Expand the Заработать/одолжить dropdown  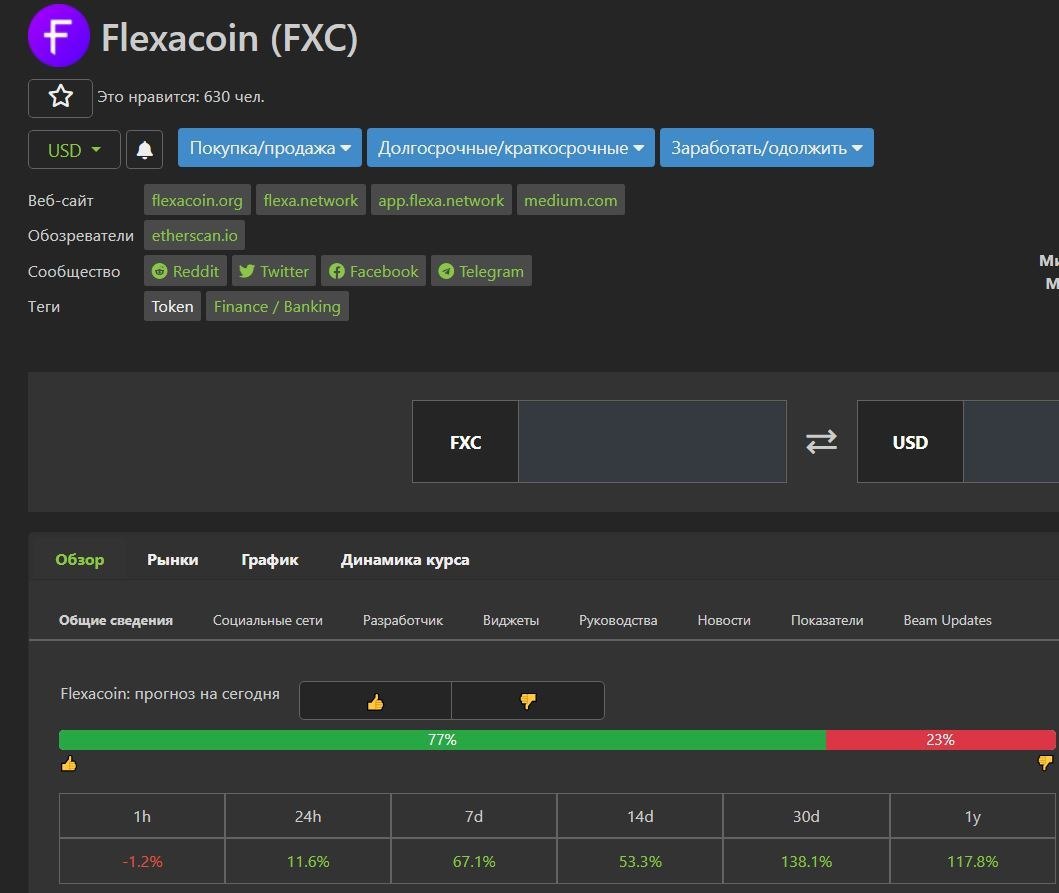tap(767, 147)
